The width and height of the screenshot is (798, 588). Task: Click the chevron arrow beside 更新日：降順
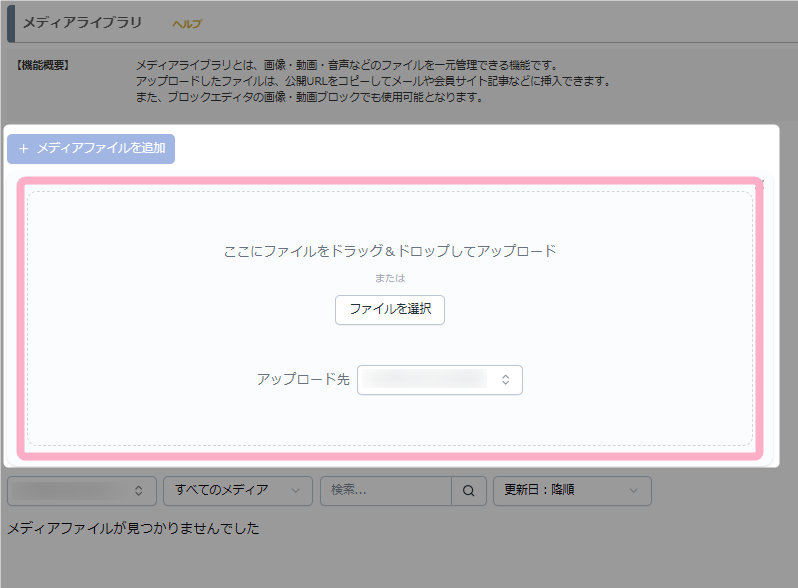[634, 491]
